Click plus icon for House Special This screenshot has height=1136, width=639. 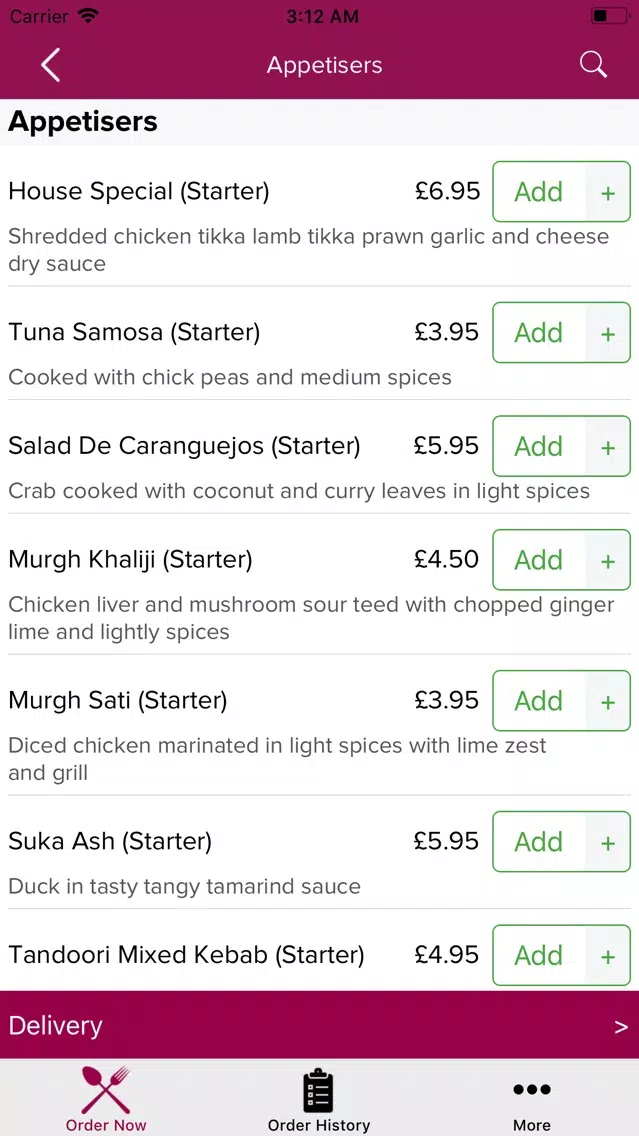(608, 192)
